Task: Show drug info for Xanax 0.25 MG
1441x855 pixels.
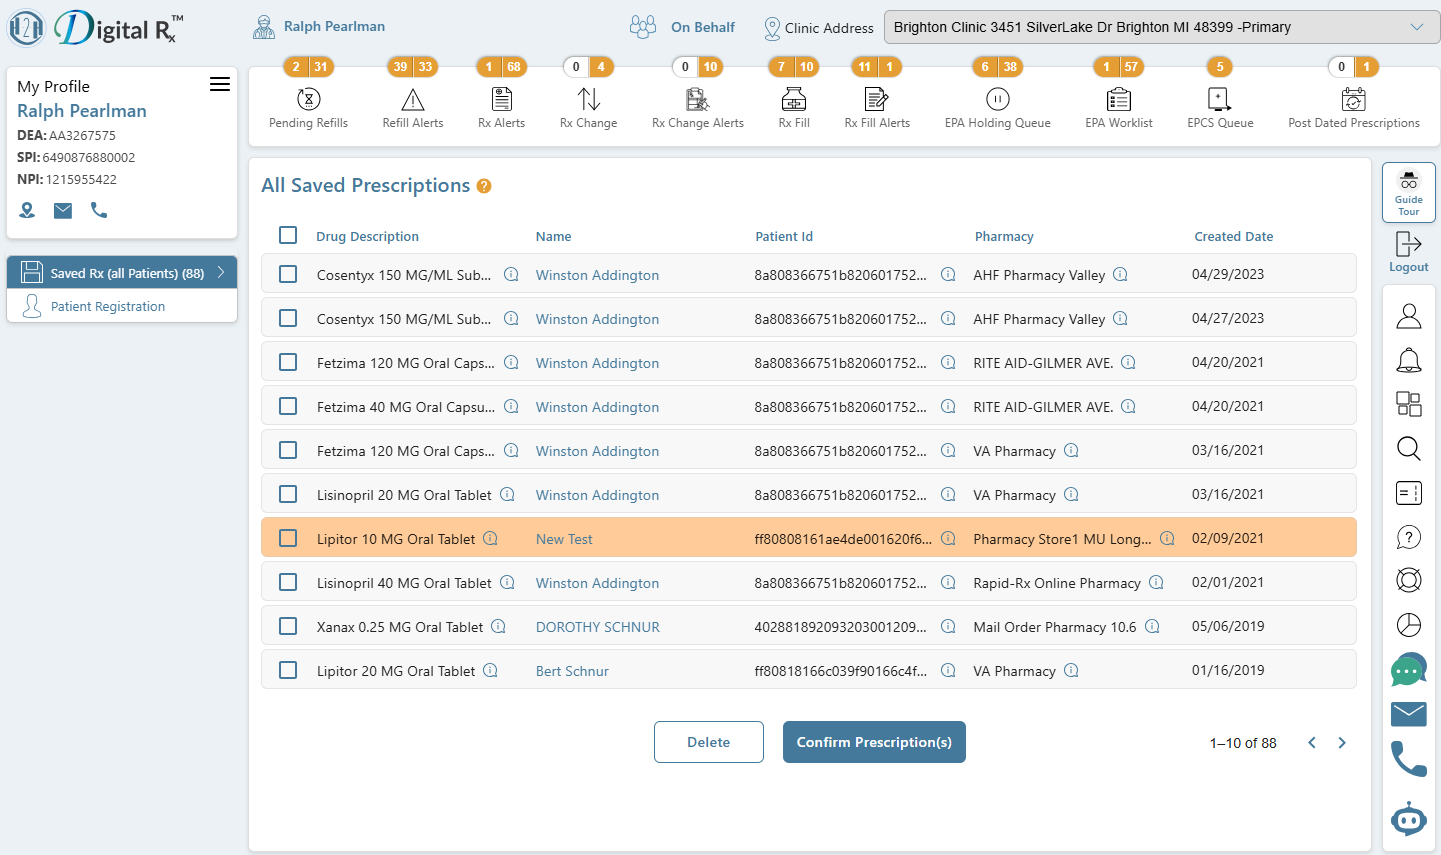Action: pos(498,627)
